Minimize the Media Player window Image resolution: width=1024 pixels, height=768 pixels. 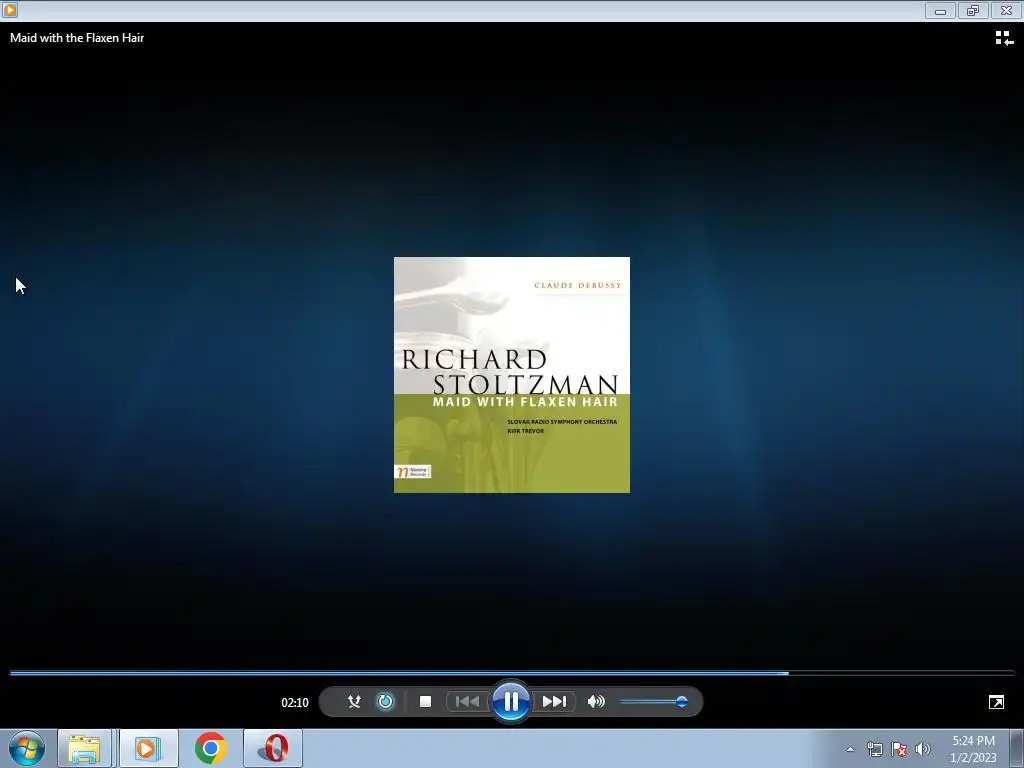click(x=940, y=10)
